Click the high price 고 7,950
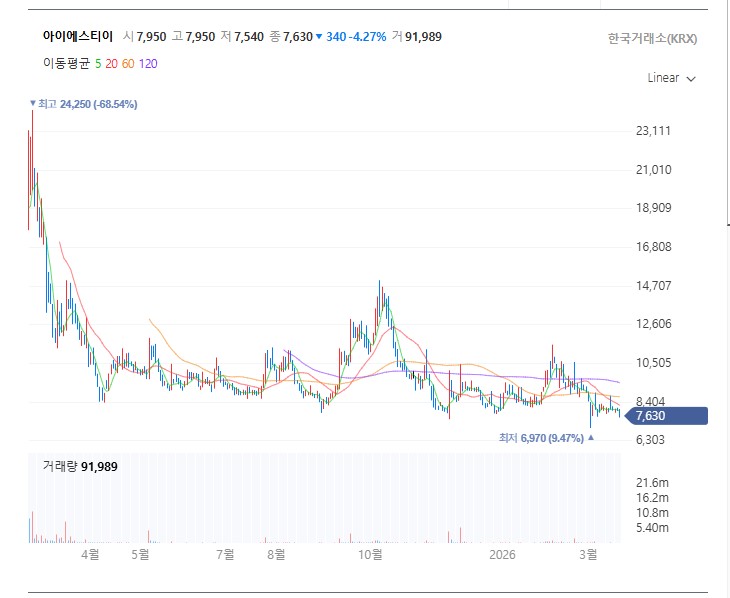 (193, 37)
